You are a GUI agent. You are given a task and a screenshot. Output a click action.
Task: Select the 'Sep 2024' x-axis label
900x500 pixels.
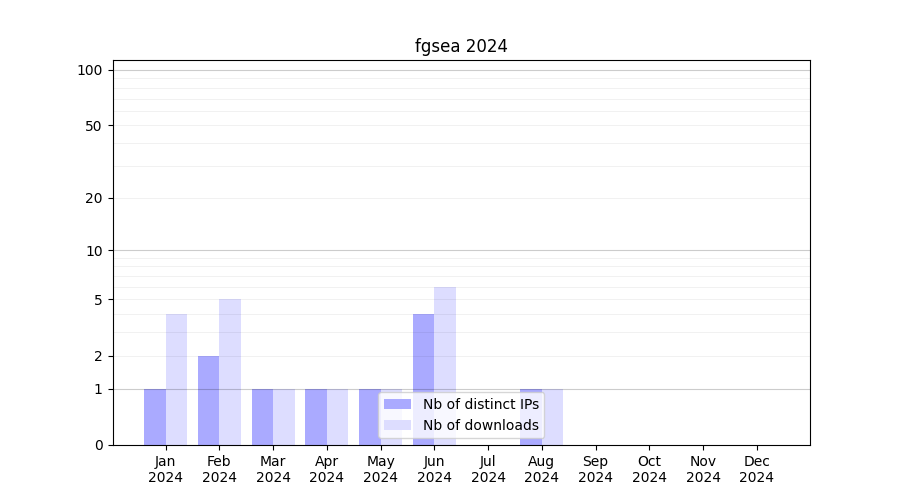(595, 469)
